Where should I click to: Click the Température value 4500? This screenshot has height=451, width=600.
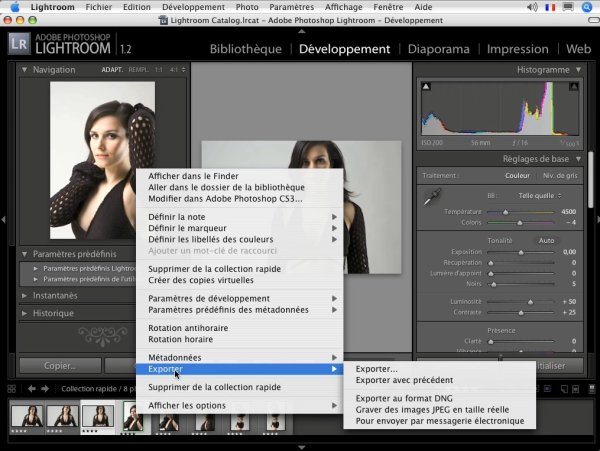(x=568, y=212)
